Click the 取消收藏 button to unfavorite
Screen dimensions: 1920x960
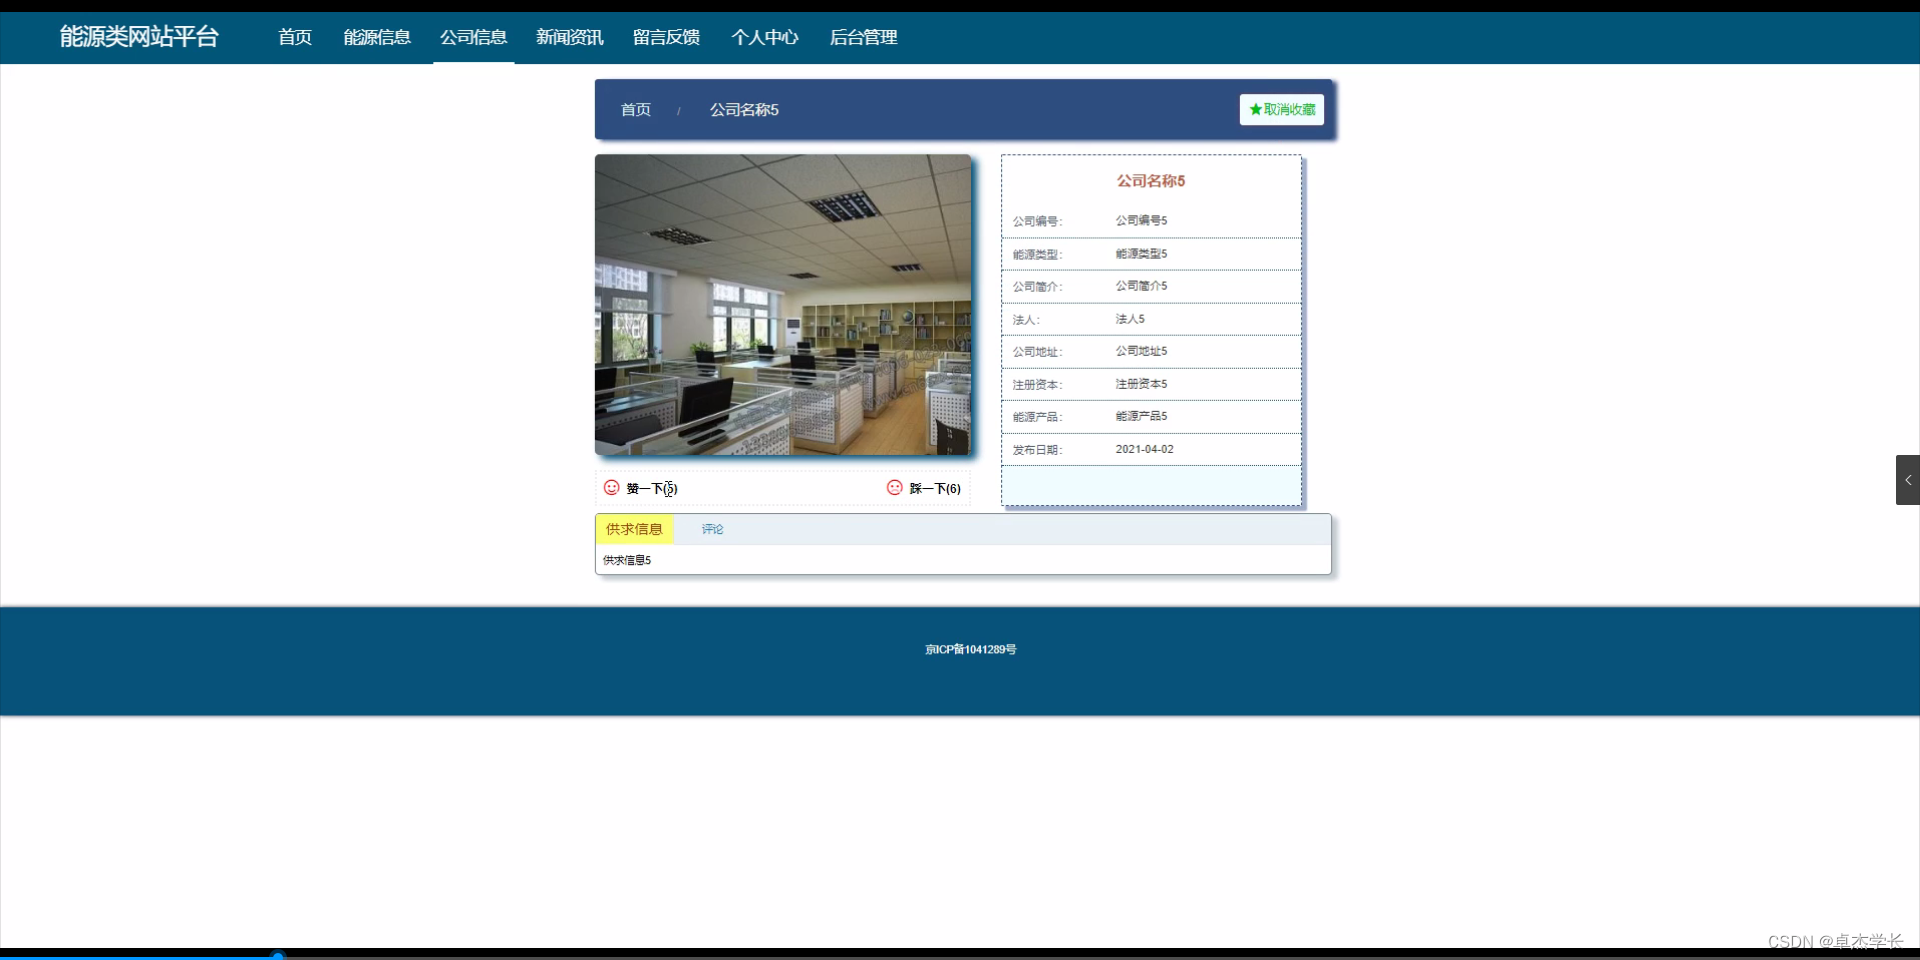pyautogui.click(x=1281, y=110)
